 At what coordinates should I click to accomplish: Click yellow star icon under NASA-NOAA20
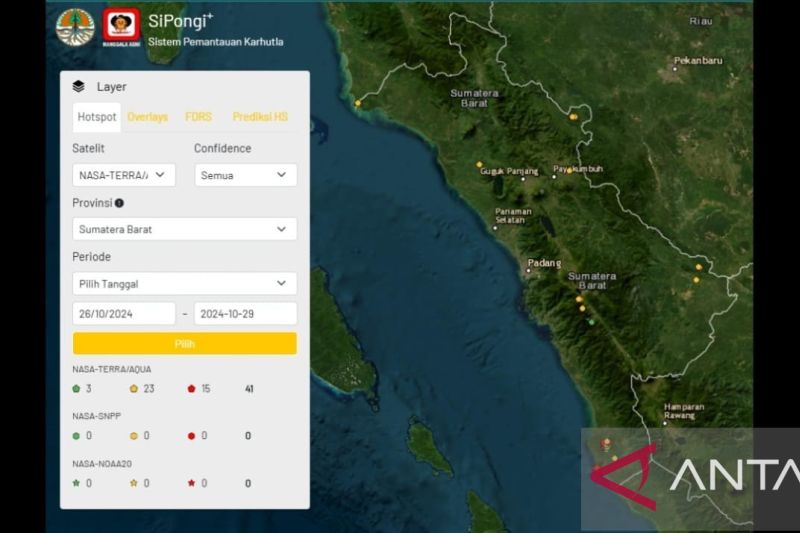click(x=133, y=483)
